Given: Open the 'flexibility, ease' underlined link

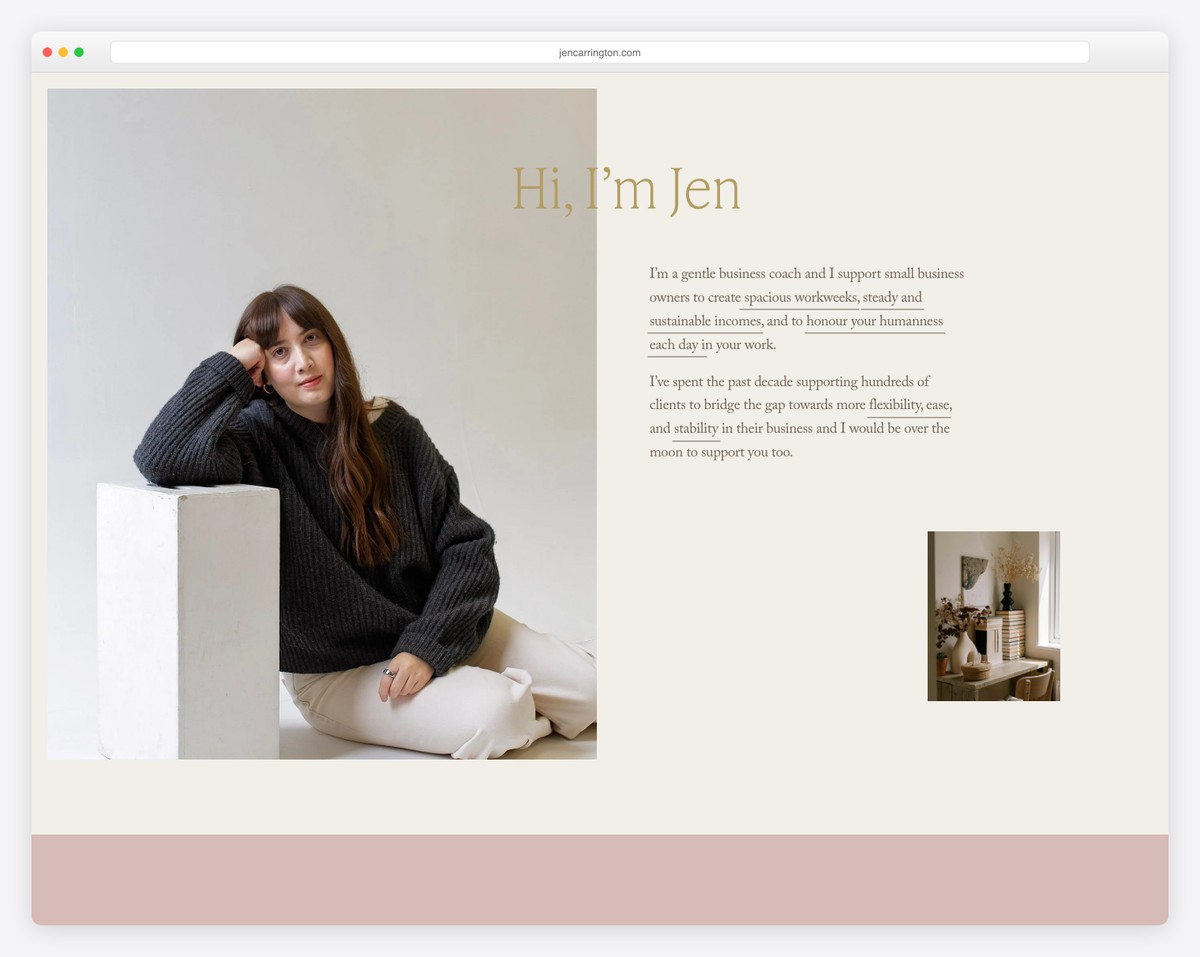Looking at the screenshot, I should pyautogui.click(x=910, y=405).
